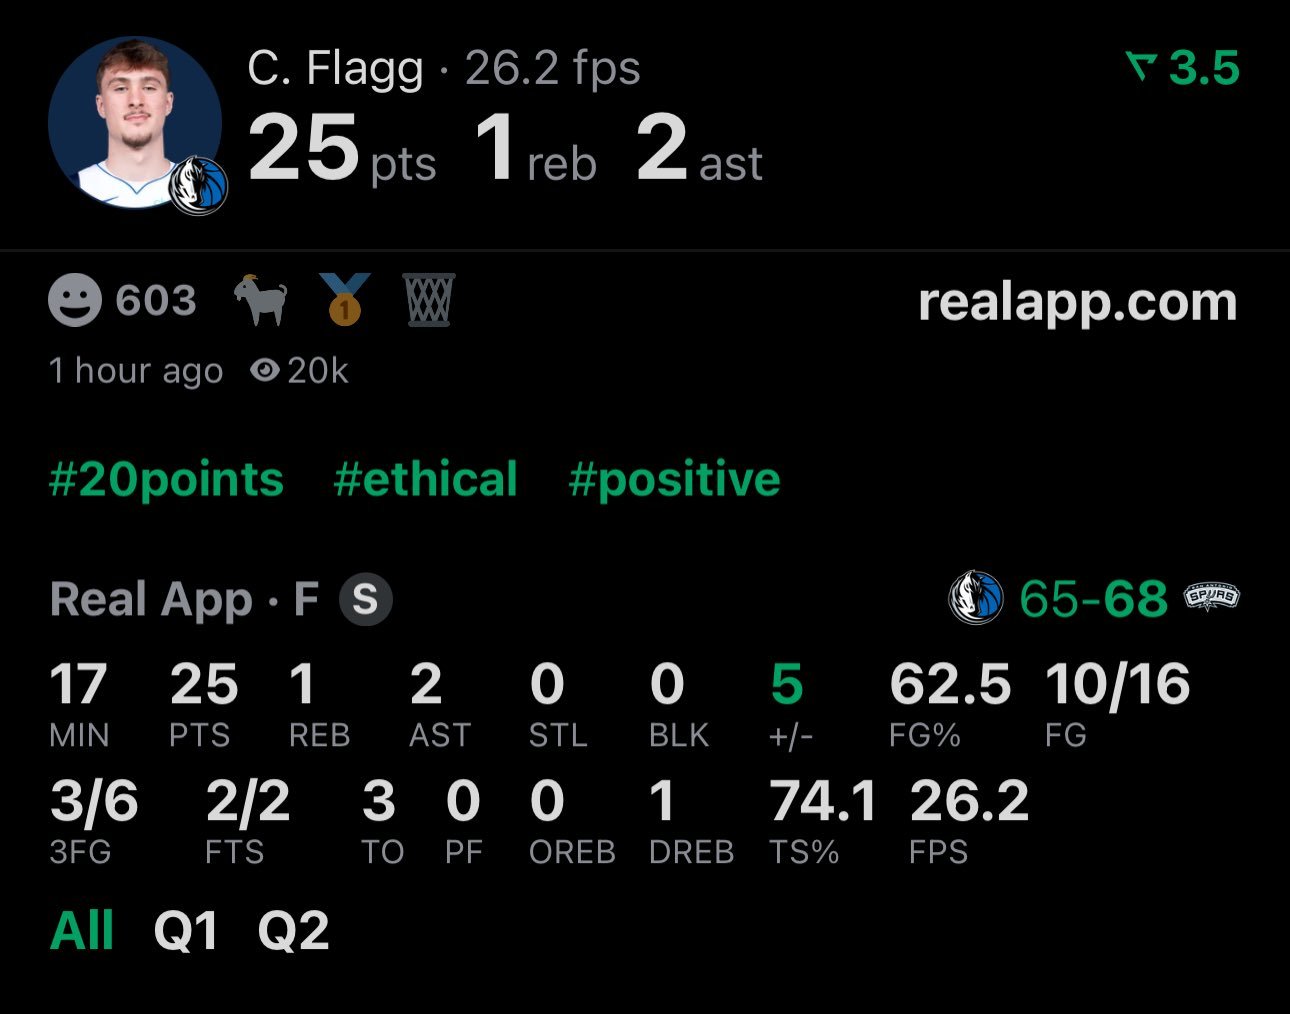Switch to the Q1 tab
The height and width of the screenshot is (1014, 1290).
click(x=186, y=931)
